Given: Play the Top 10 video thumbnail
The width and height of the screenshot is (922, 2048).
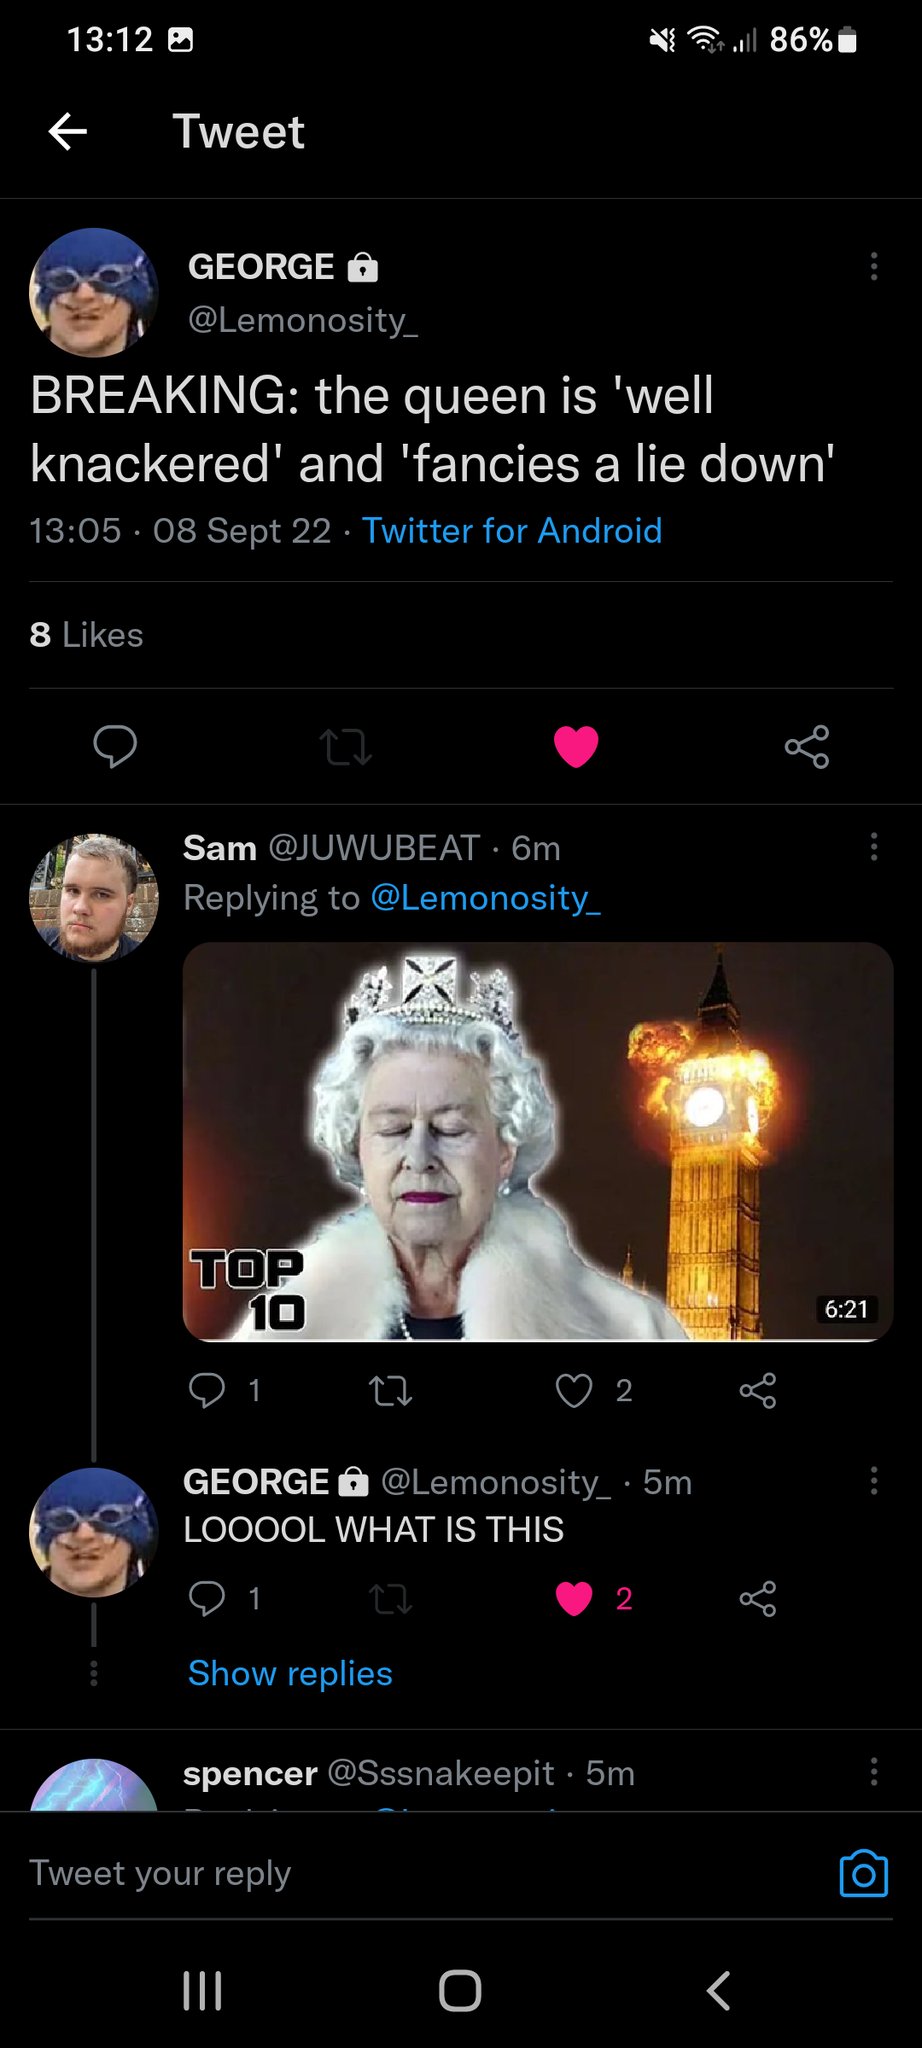Looking at the screenshot, I should click(537, 1141).
